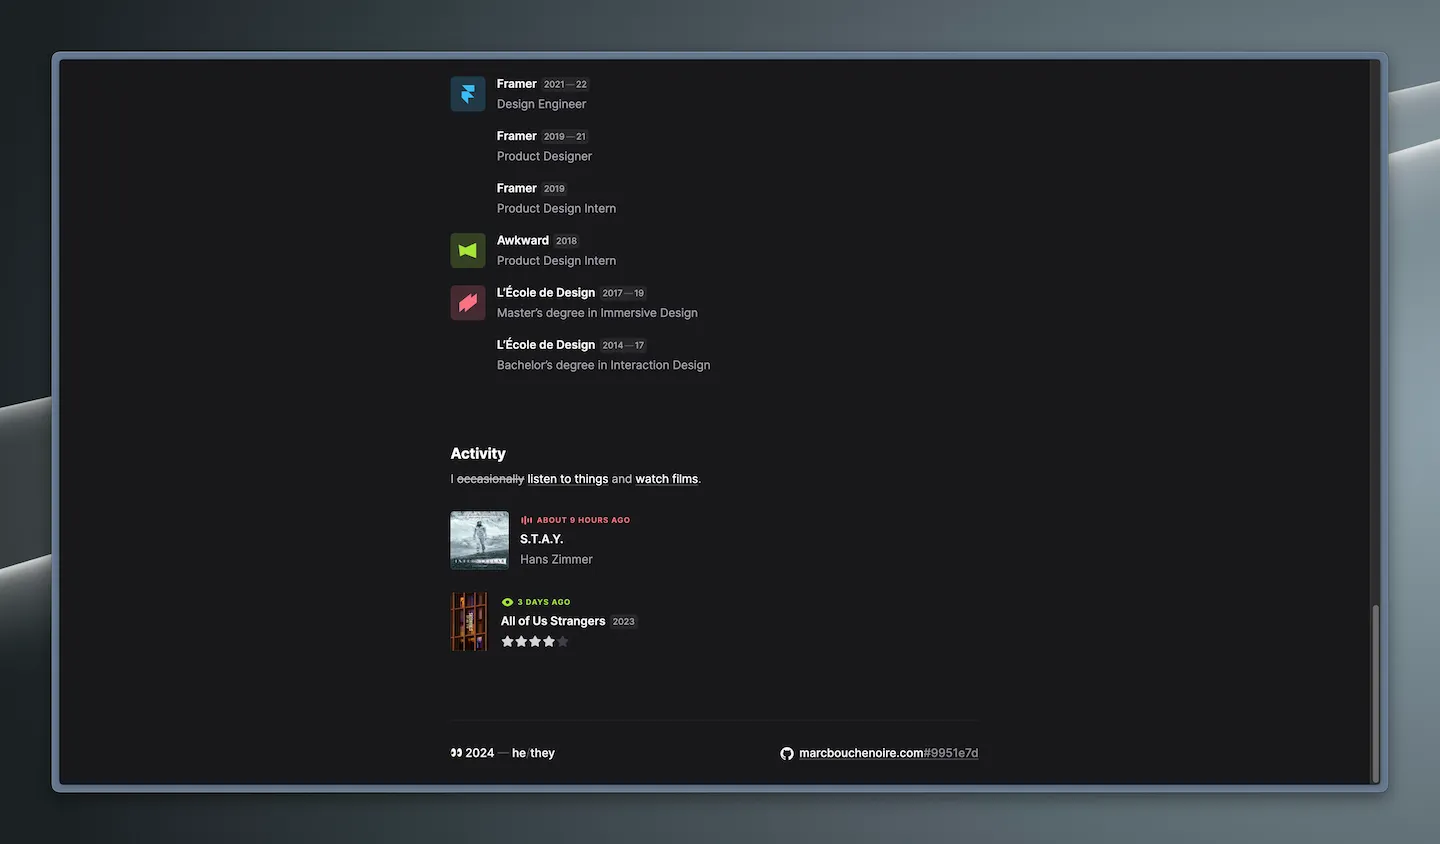Click the Framer Design Engineer entry title

516,84
